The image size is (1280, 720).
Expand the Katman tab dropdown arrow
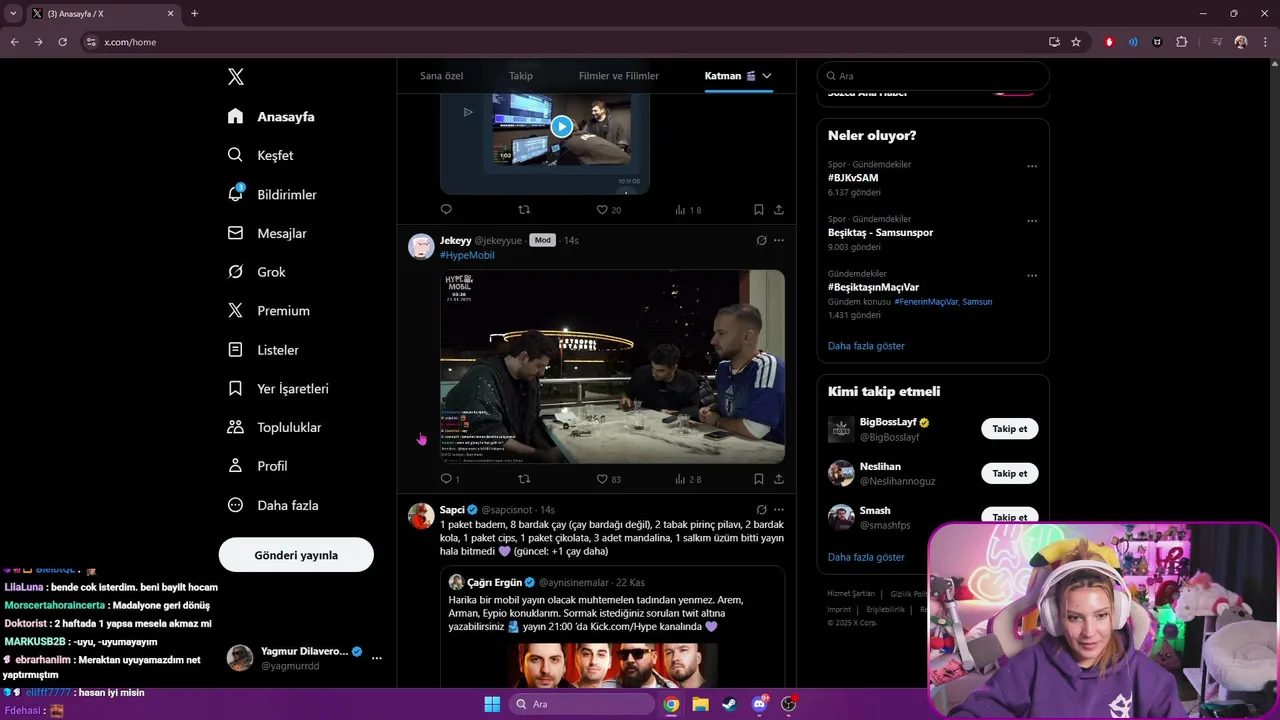(767, 76)
